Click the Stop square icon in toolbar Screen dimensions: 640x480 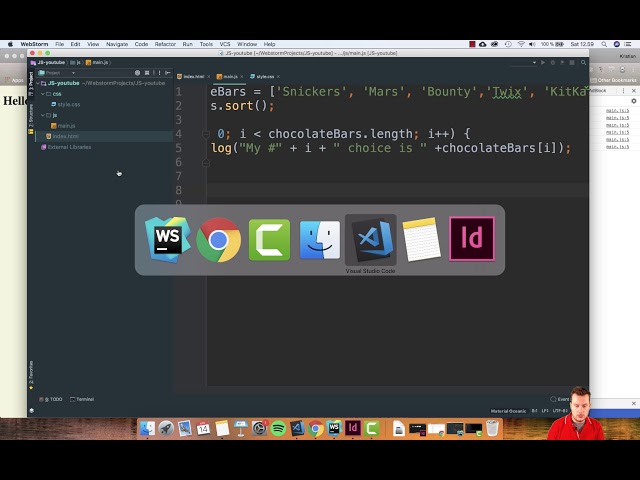click(x=572, y=62)
